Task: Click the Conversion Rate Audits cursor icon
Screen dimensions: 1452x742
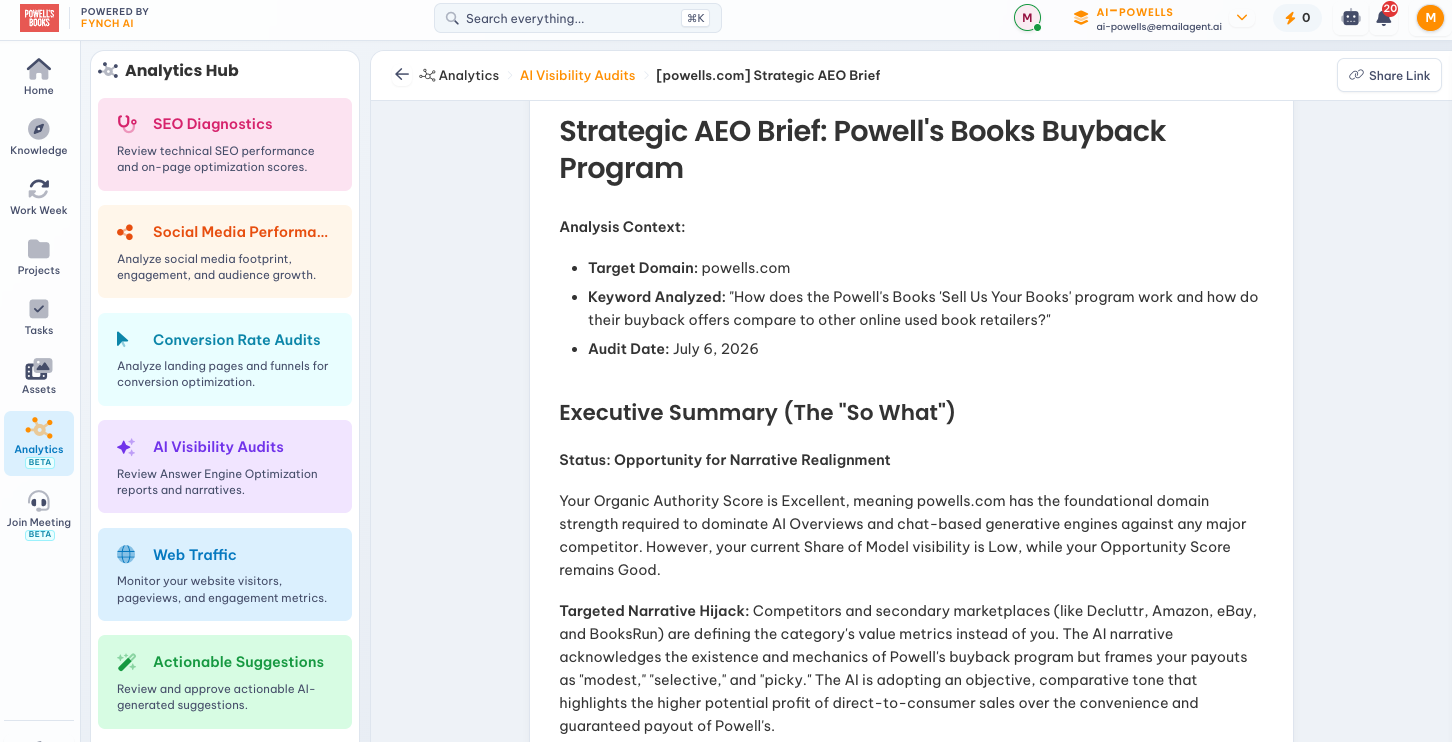Action: 123,340
